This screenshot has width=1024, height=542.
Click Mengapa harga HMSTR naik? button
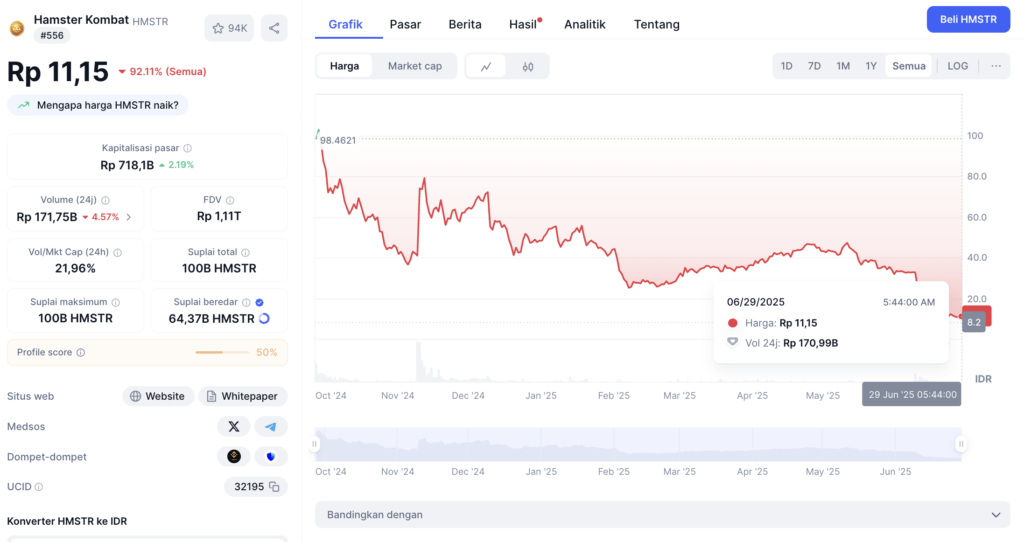pyautogui.click(x=98, y=105)
